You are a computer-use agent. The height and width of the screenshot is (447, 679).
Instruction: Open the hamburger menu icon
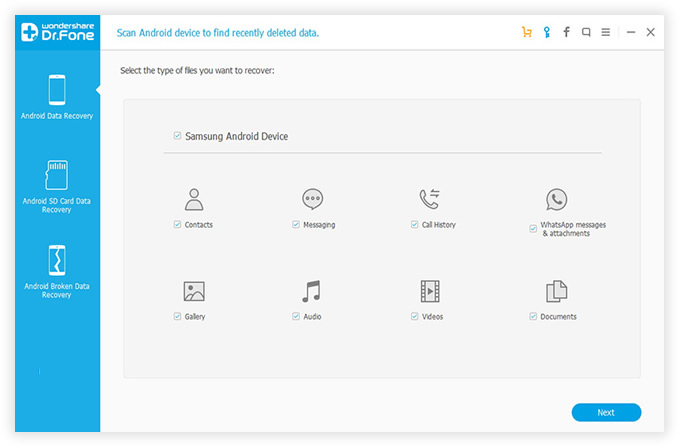tap(606, 32)
